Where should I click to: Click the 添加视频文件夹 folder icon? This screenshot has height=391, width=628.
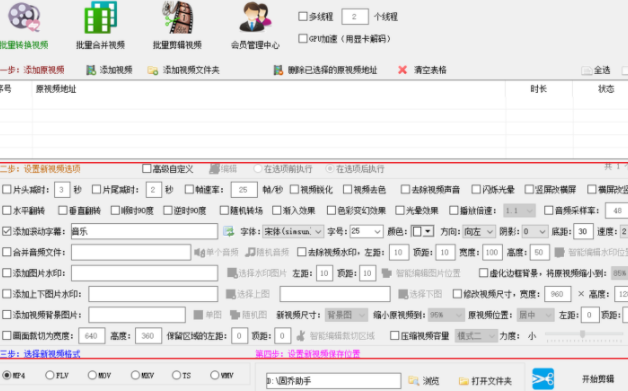[153, 71]
